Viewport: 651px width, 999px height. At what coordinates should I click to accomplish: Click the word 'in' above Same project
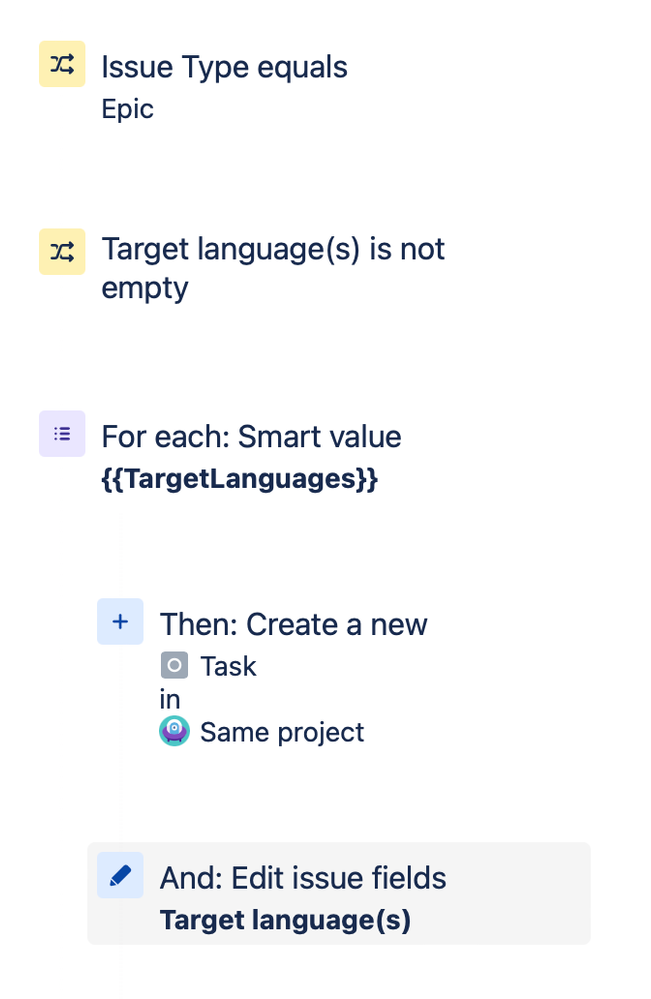click(170, 700)
